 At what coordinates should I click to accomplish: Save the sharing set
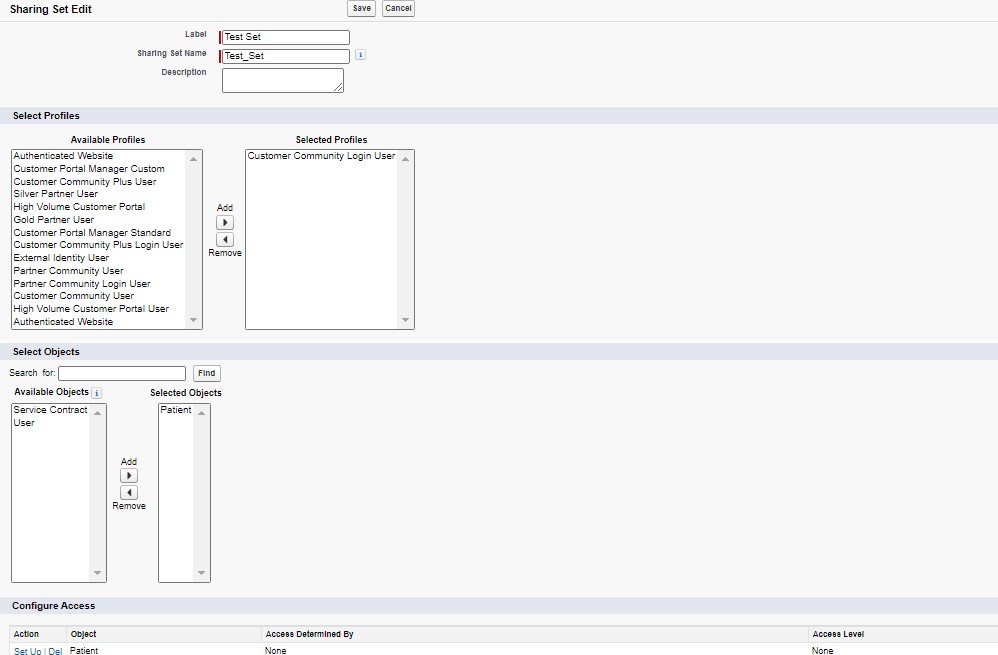(x=361, y=8)
